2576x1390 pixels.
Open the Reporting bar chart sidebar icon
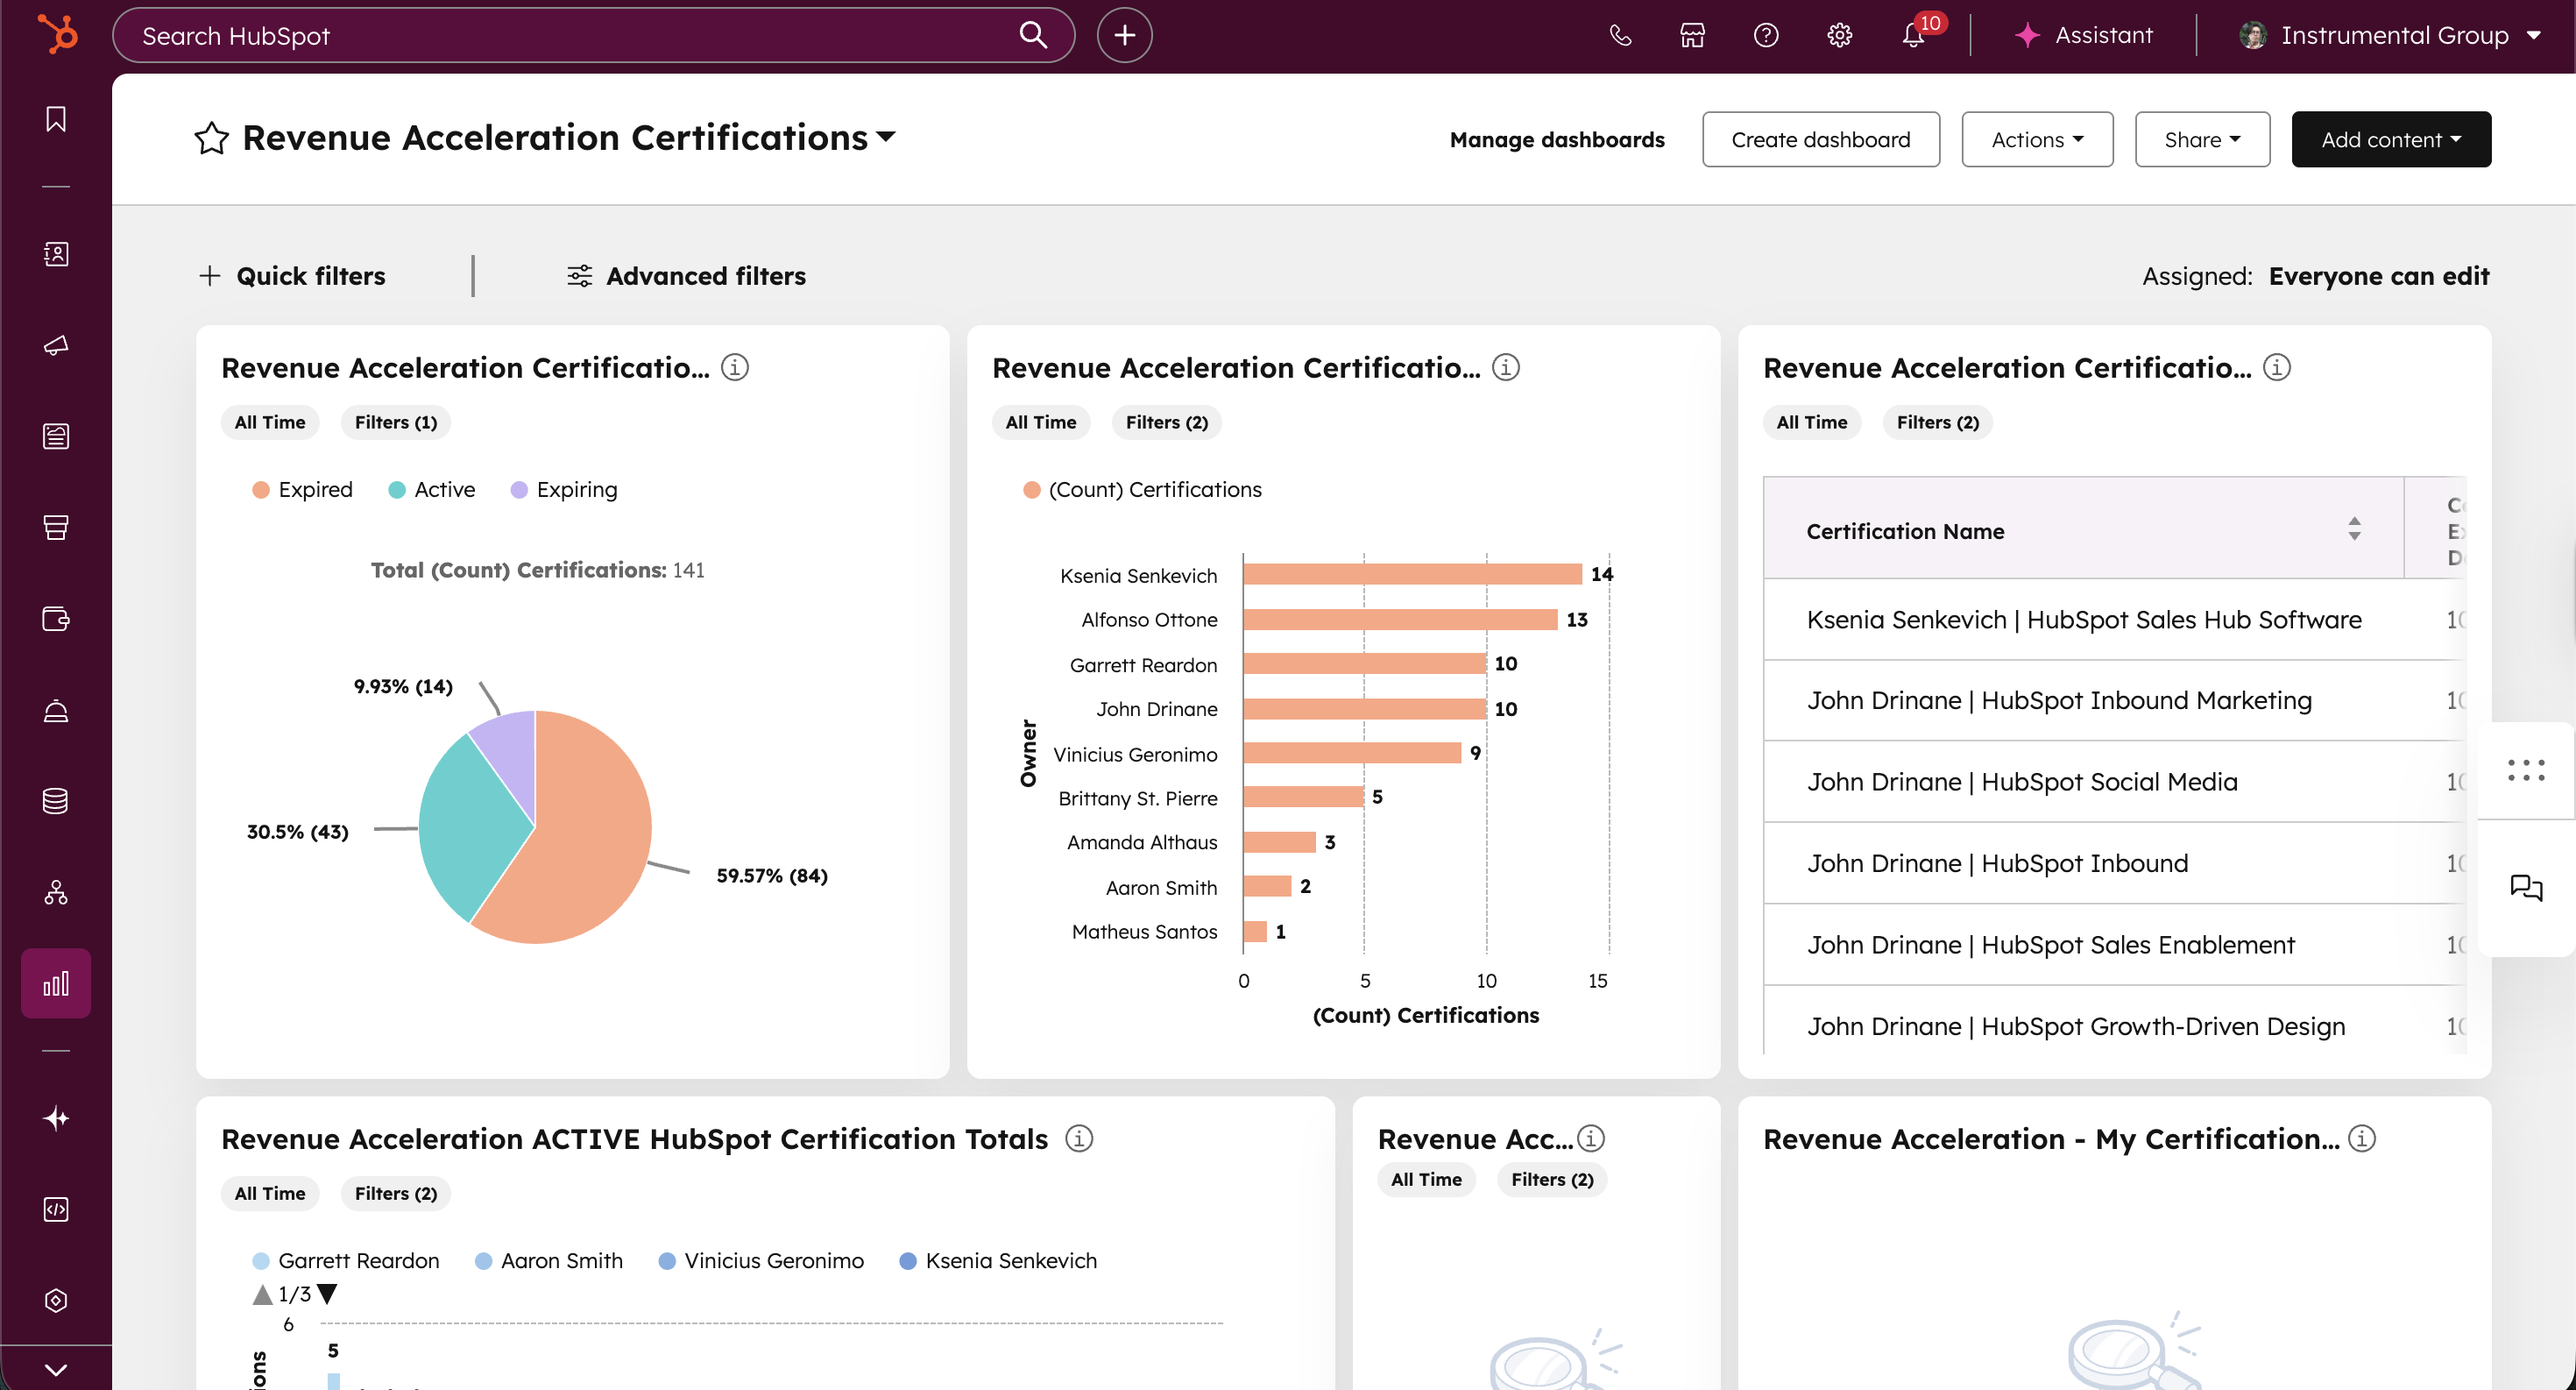pyautogui.click(x=56, y=983)
